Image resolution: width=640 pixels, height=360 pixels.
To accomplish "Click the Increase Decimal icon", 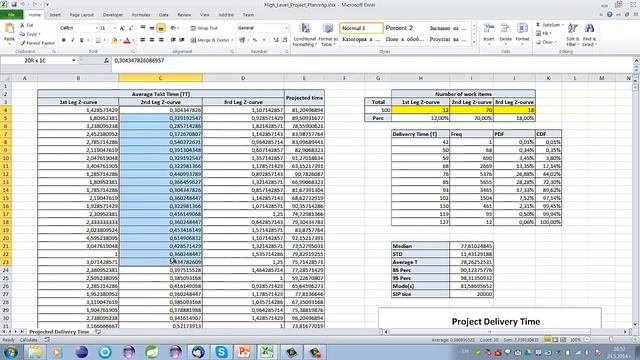I will [x=276, y=40].
